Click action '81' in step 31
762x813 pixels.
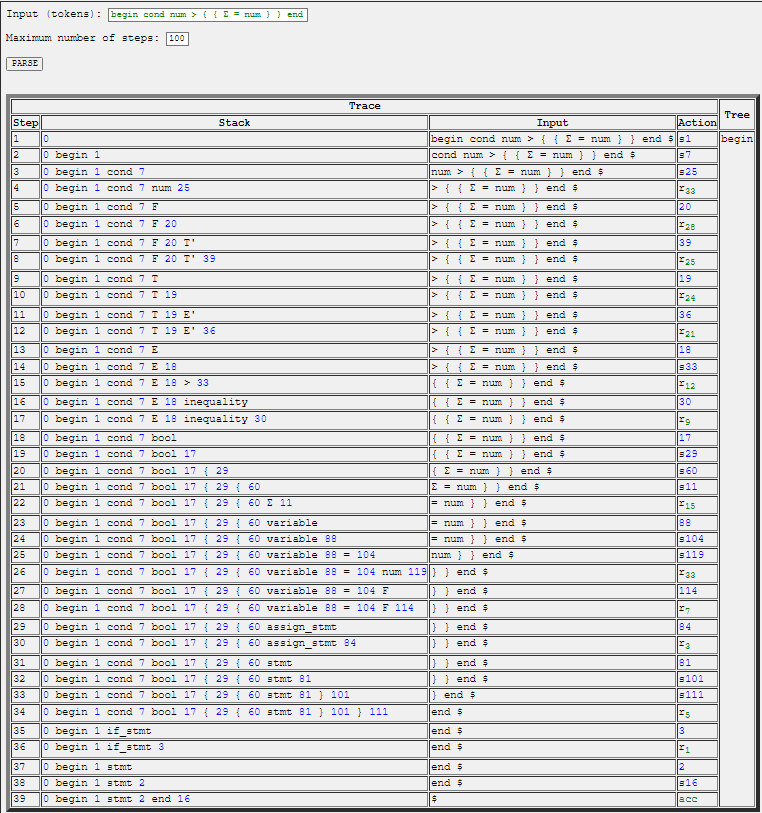(x=697, y=663)
